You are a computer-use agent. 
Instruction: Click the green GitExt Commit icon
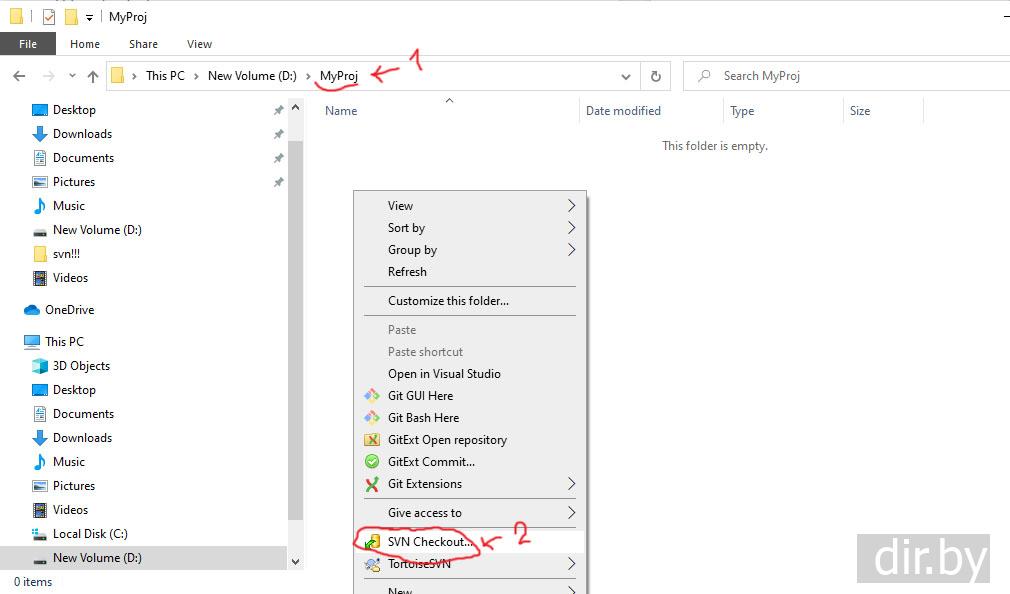point(372,462)
